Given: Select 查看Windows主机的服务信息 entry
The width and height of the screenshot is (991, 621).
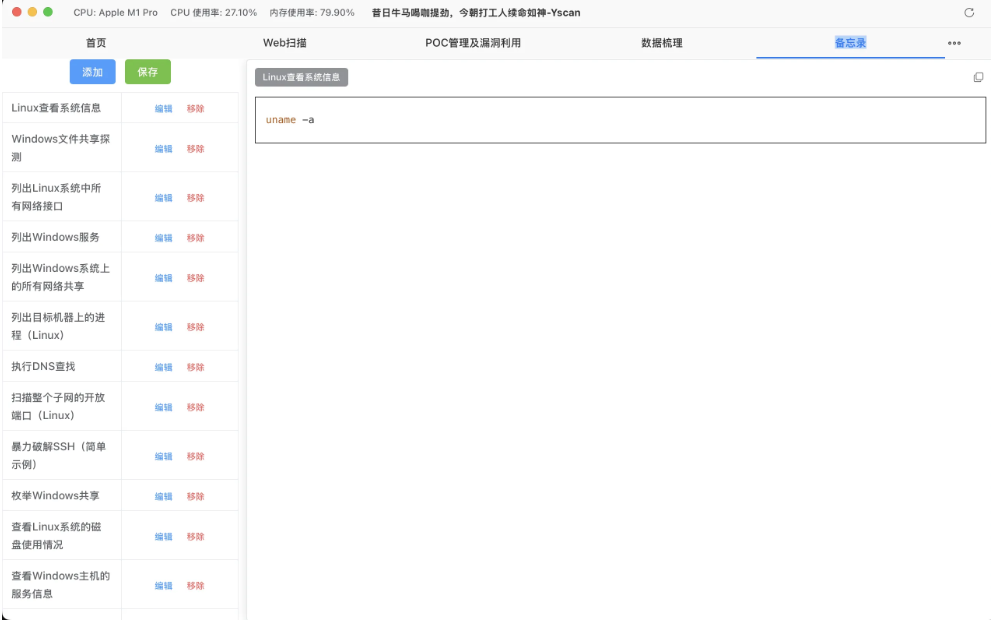Looking at the screenshot, I should [x=61, y=585].
